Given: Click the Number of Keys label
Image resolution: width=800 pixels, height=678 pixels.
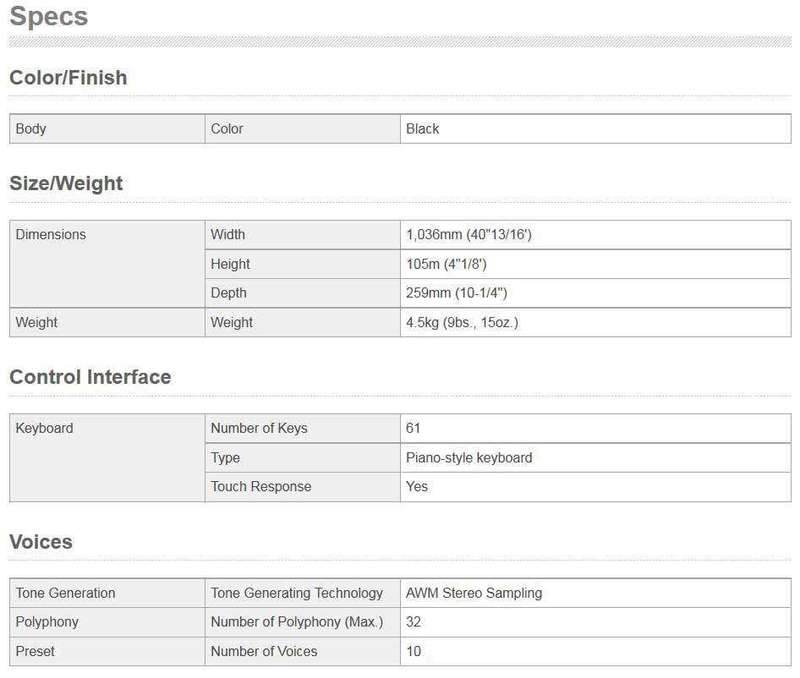Looking at the screenshot, I should pos(259,428).
